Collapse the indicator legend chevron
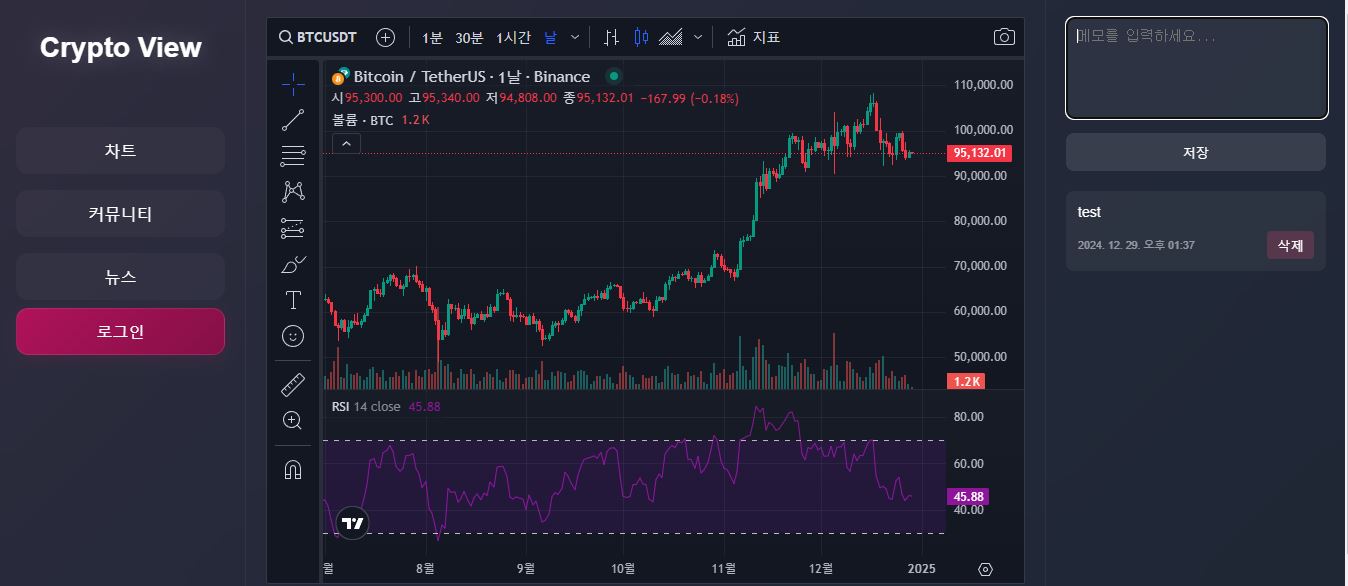Viewport: 1348px width, 586px height. pos(346,144)
